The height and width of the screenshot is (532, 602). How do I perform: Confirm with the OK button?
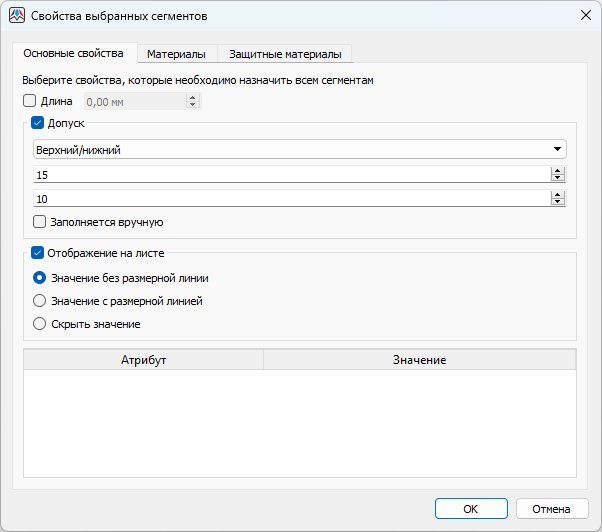470,509
